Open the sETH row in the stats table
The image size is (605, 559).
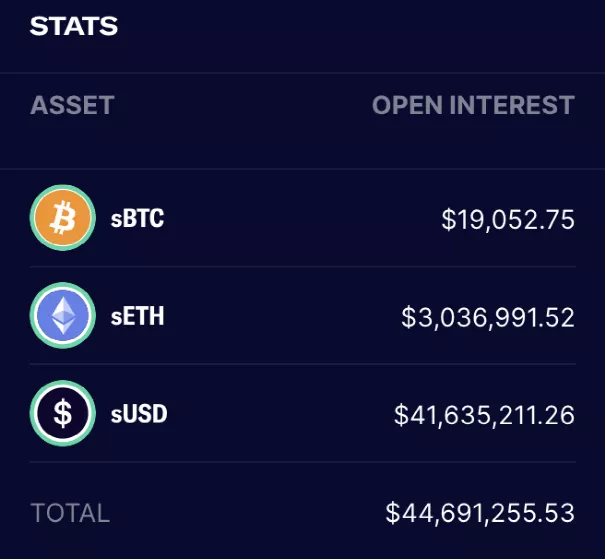[x=302, y=316]
